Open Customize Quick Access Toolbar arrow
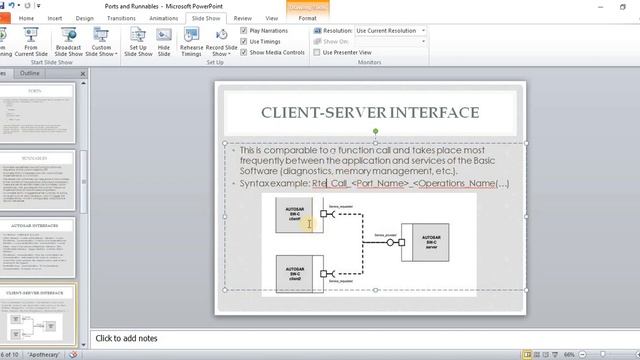640x360 pixels. click(x=39, y=6)
